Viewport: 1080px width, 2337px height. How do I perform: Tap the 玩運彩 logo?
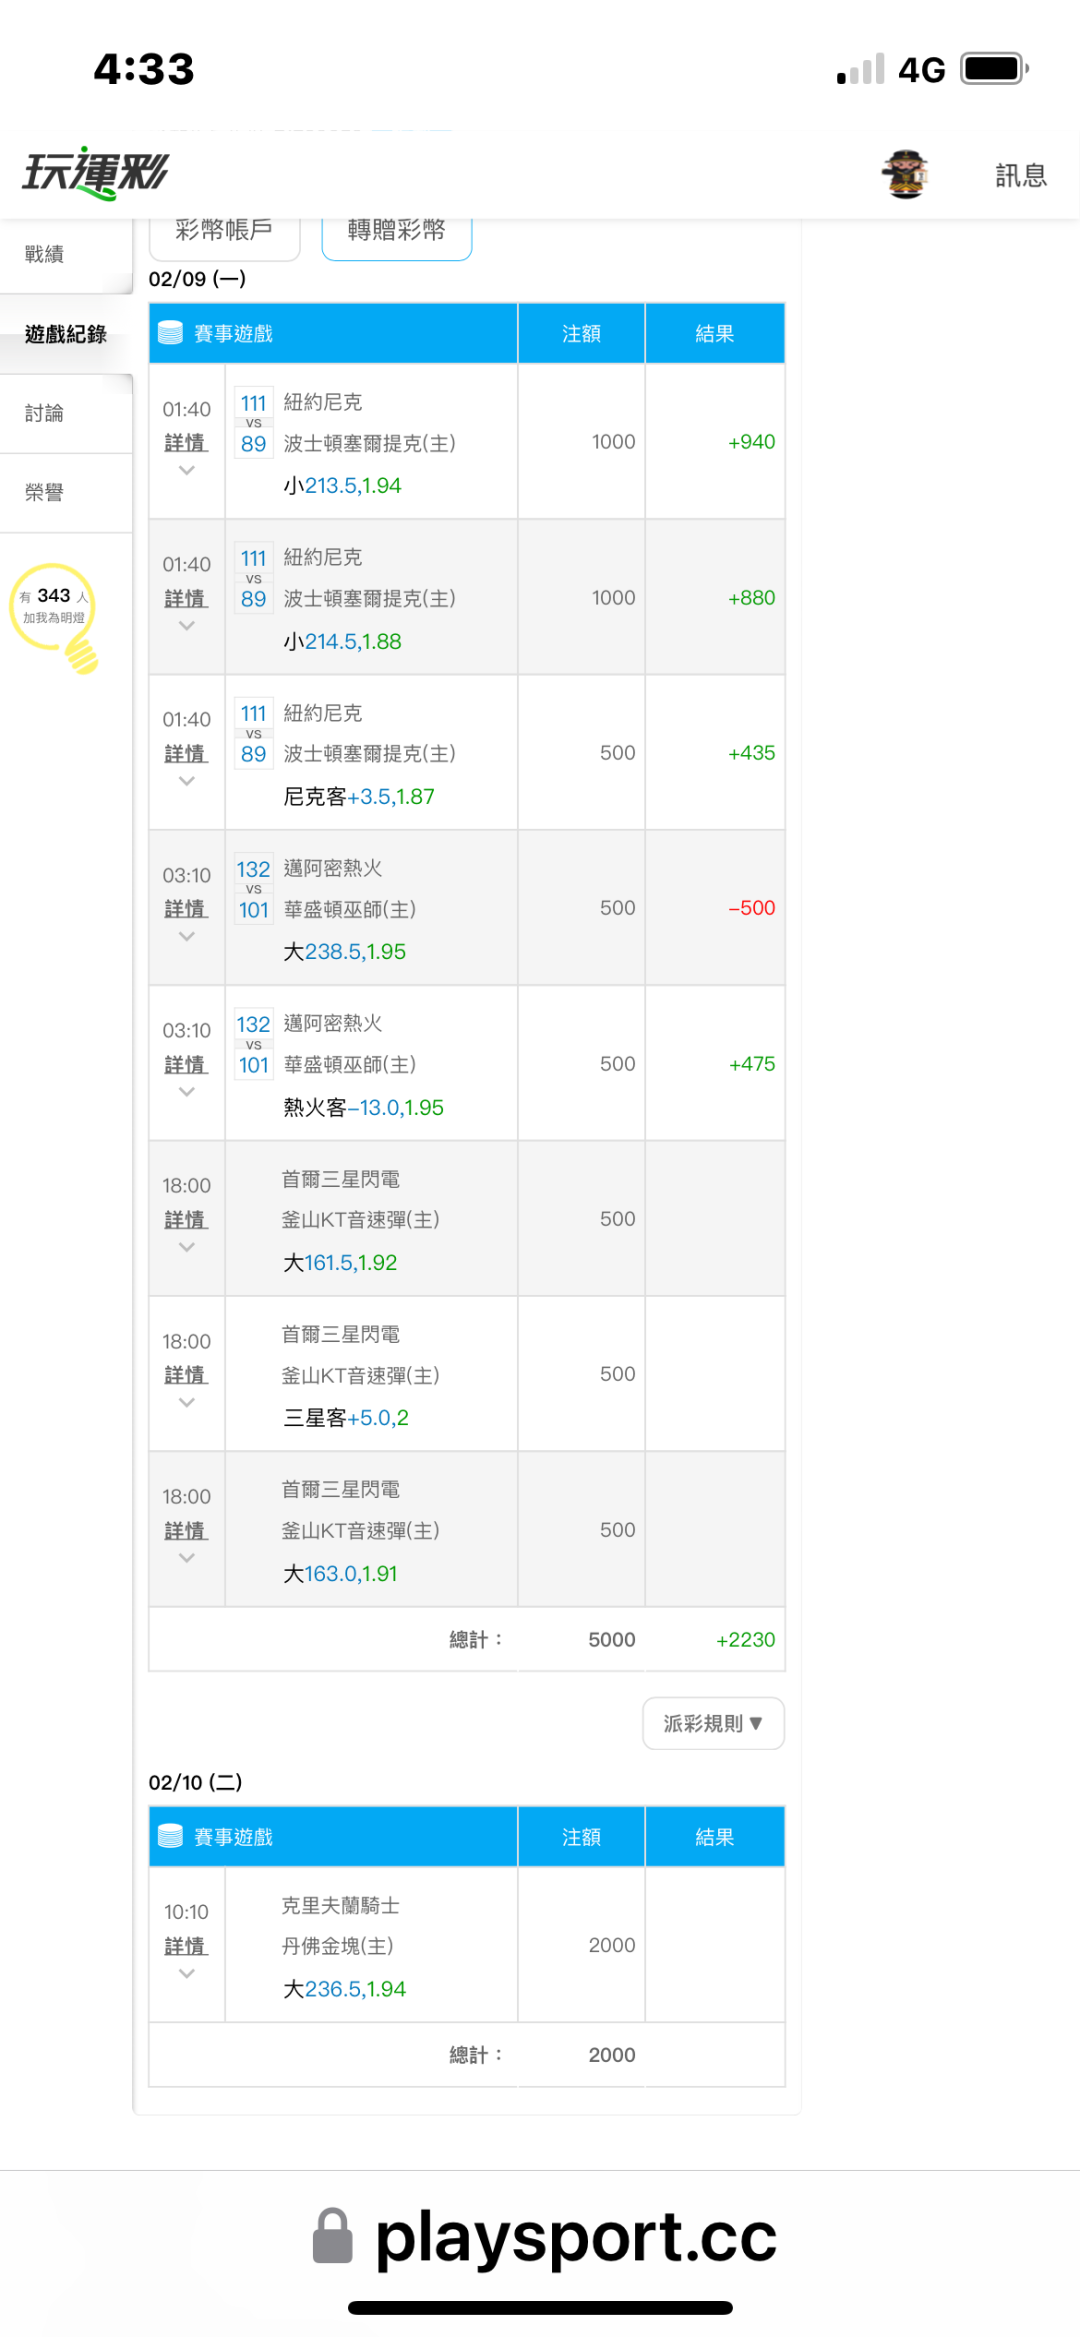[96, 174]
